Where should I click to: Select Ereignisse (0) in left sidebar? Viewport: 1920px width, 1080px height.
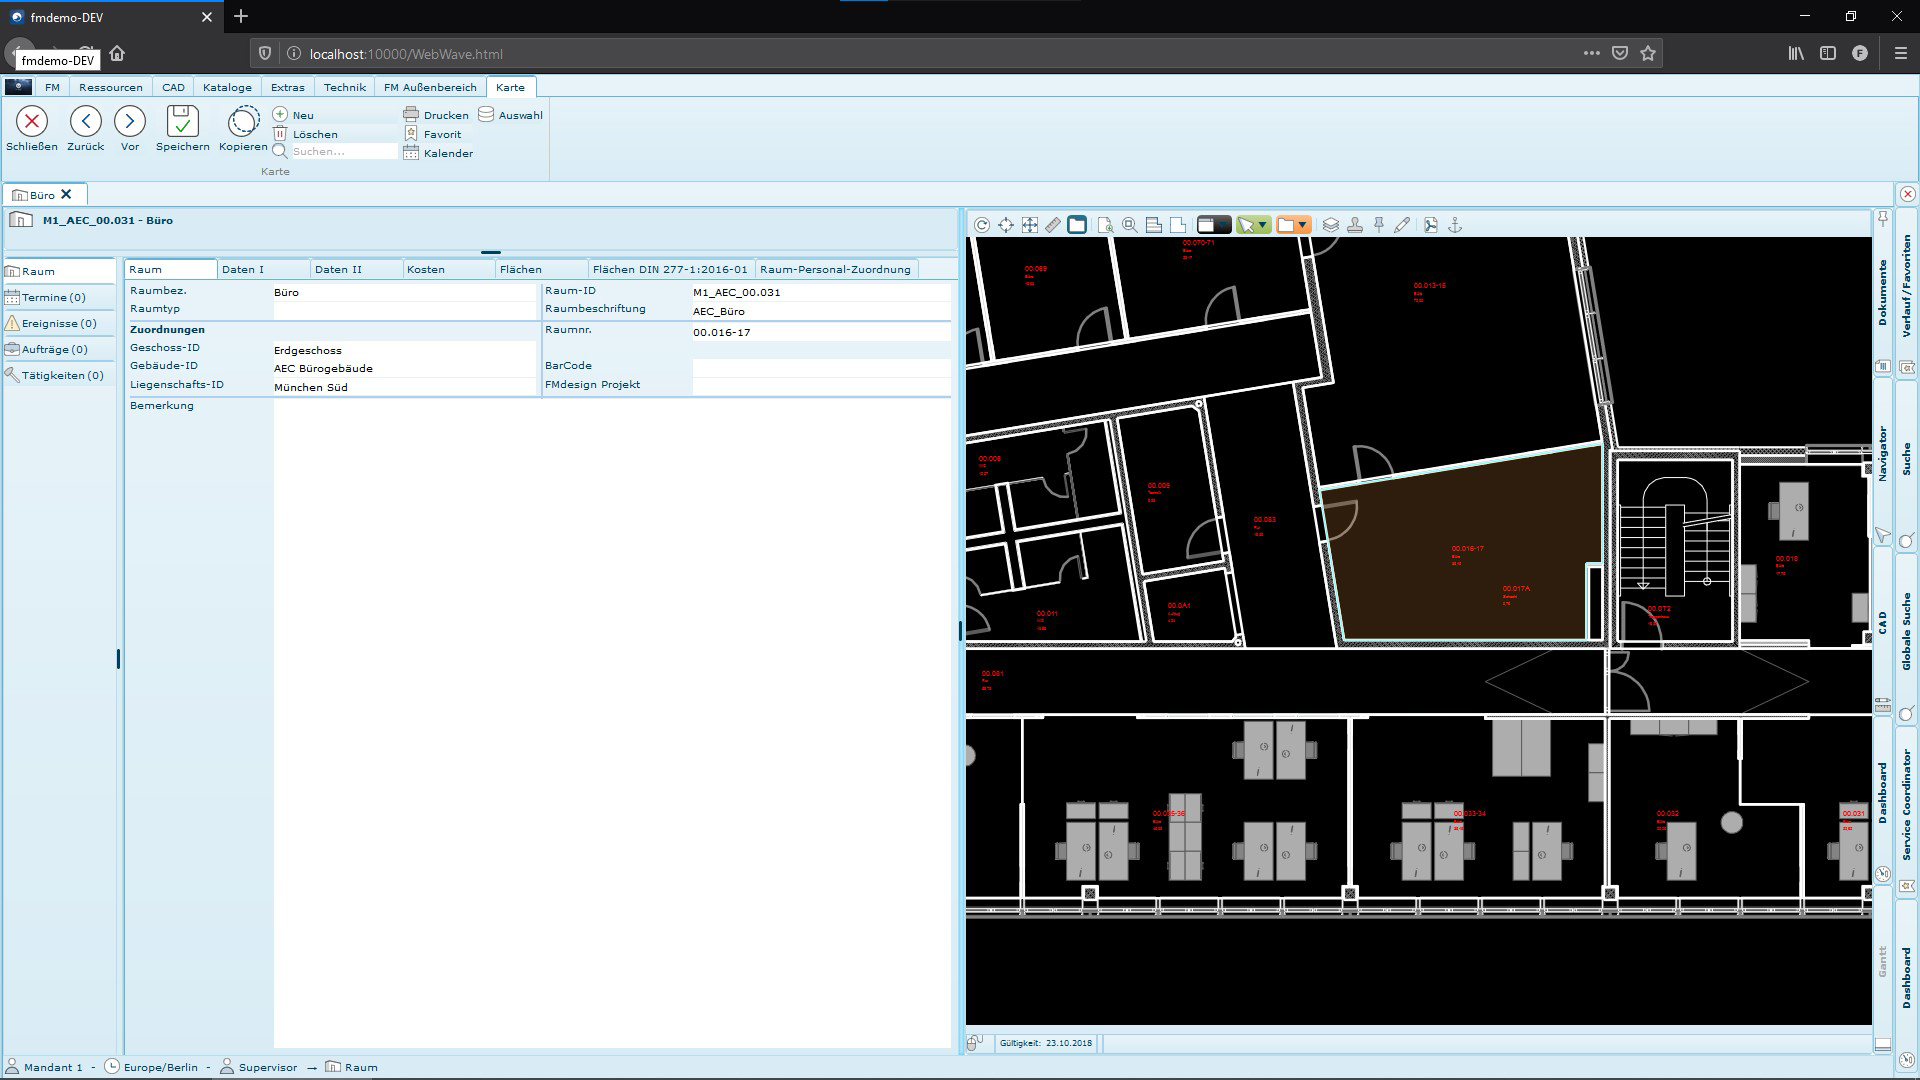click(59, 323)
